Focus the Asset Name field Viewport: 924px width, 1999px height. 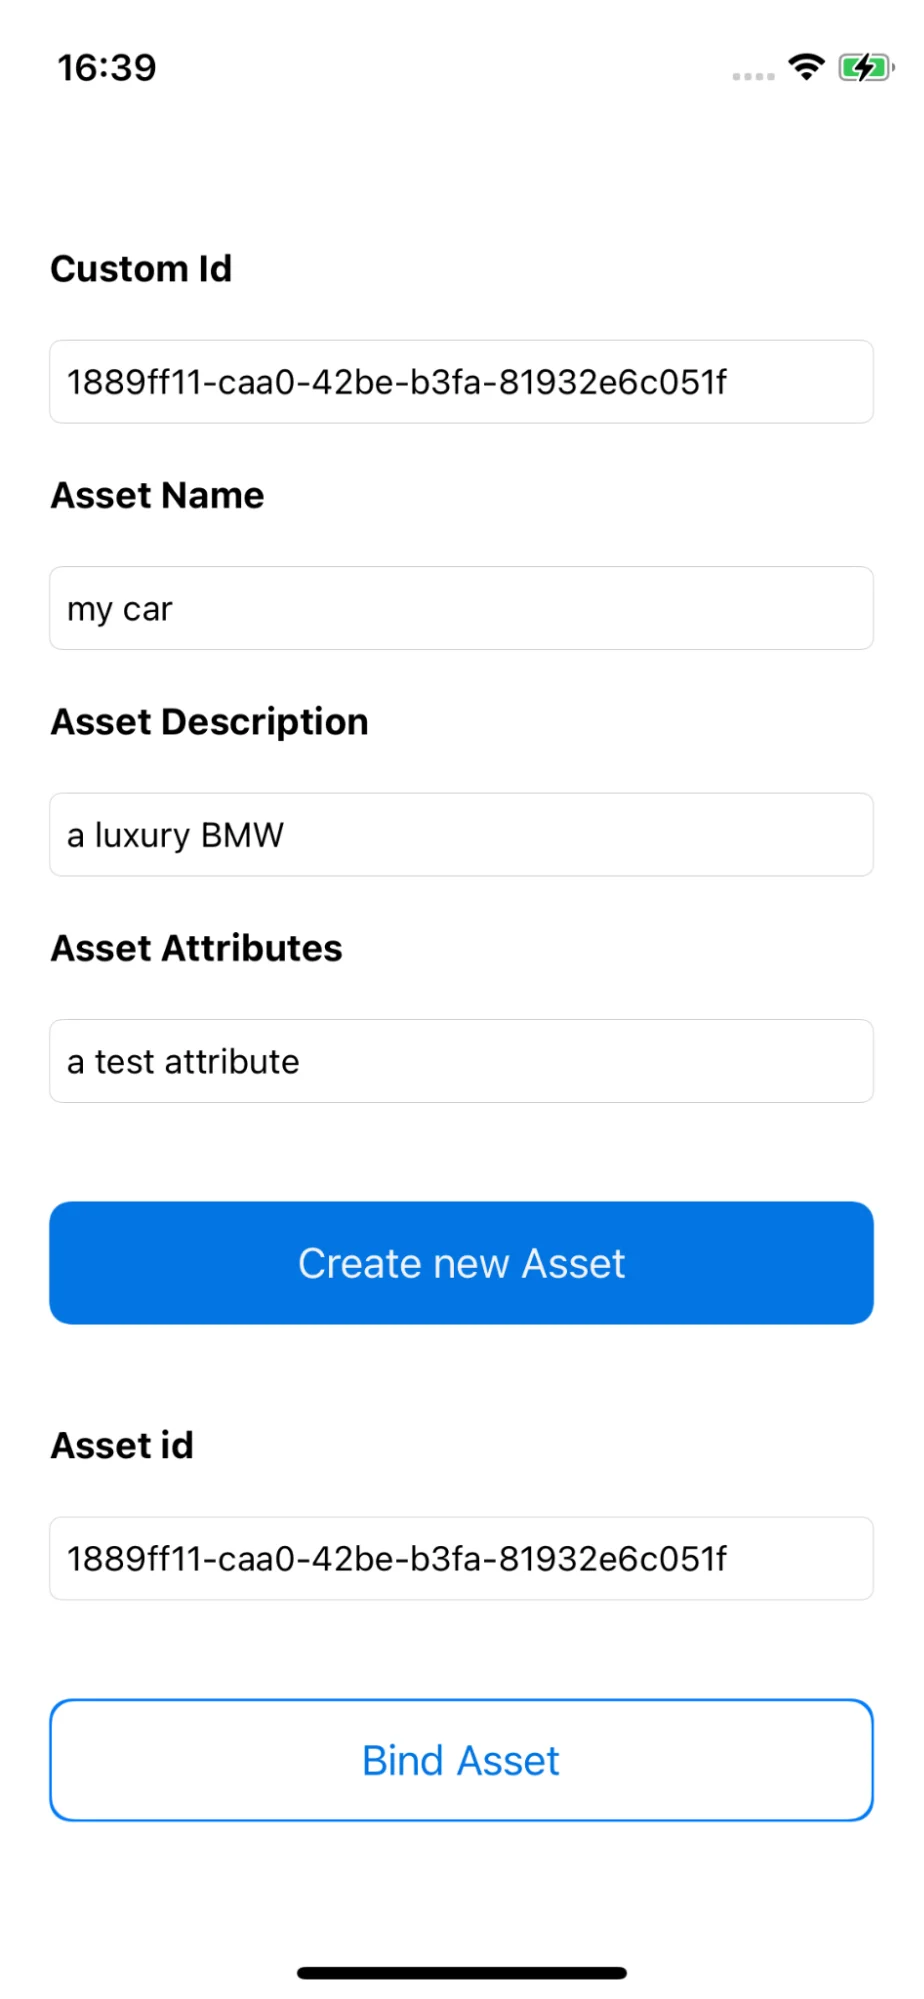[461, 608]
